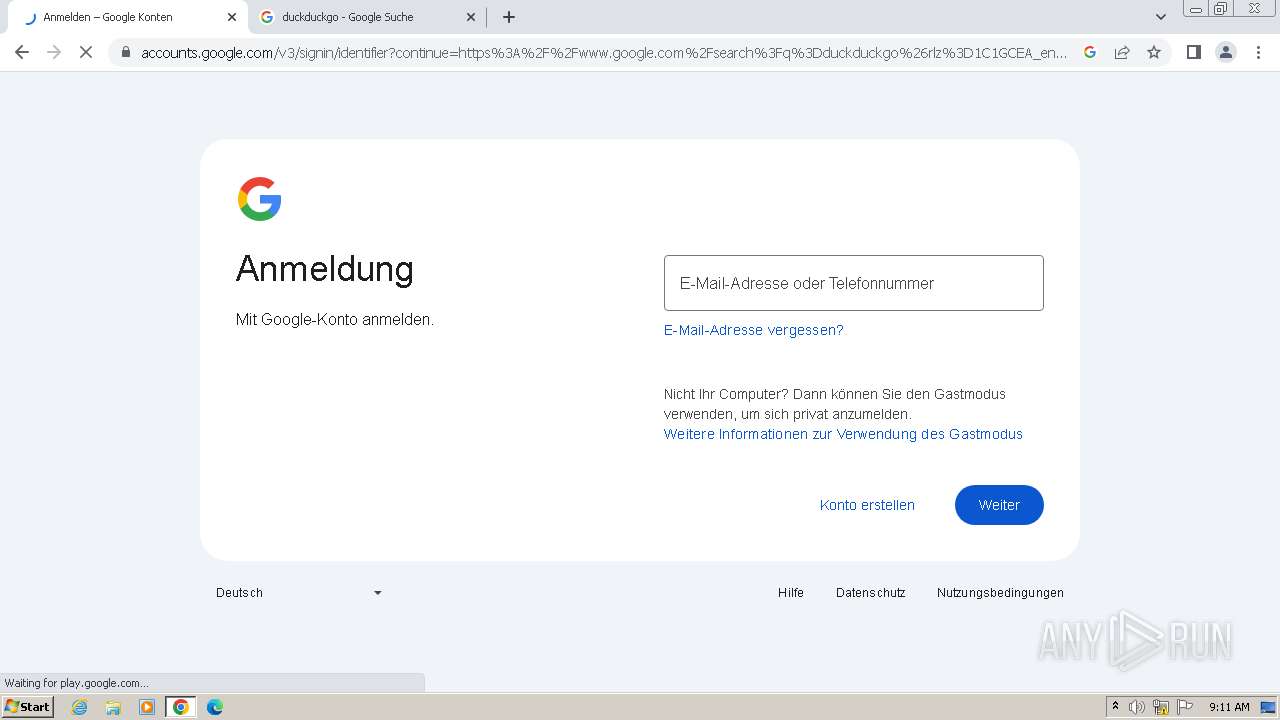Click the Google icon in the address bar
The width and height of the screenshot is (1280, 720).
[1090, 52]
